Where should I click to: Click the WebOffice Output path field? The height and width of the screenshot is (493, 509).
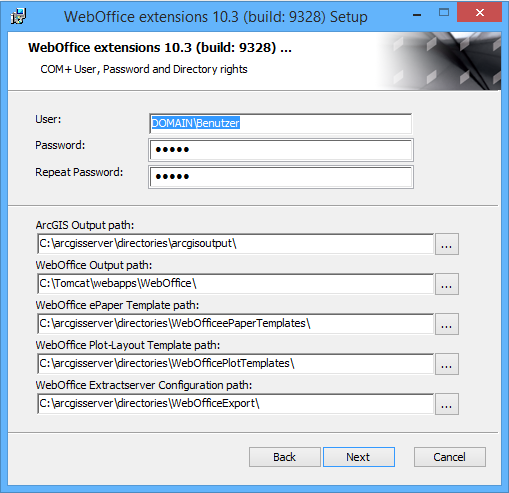point(235,284)
